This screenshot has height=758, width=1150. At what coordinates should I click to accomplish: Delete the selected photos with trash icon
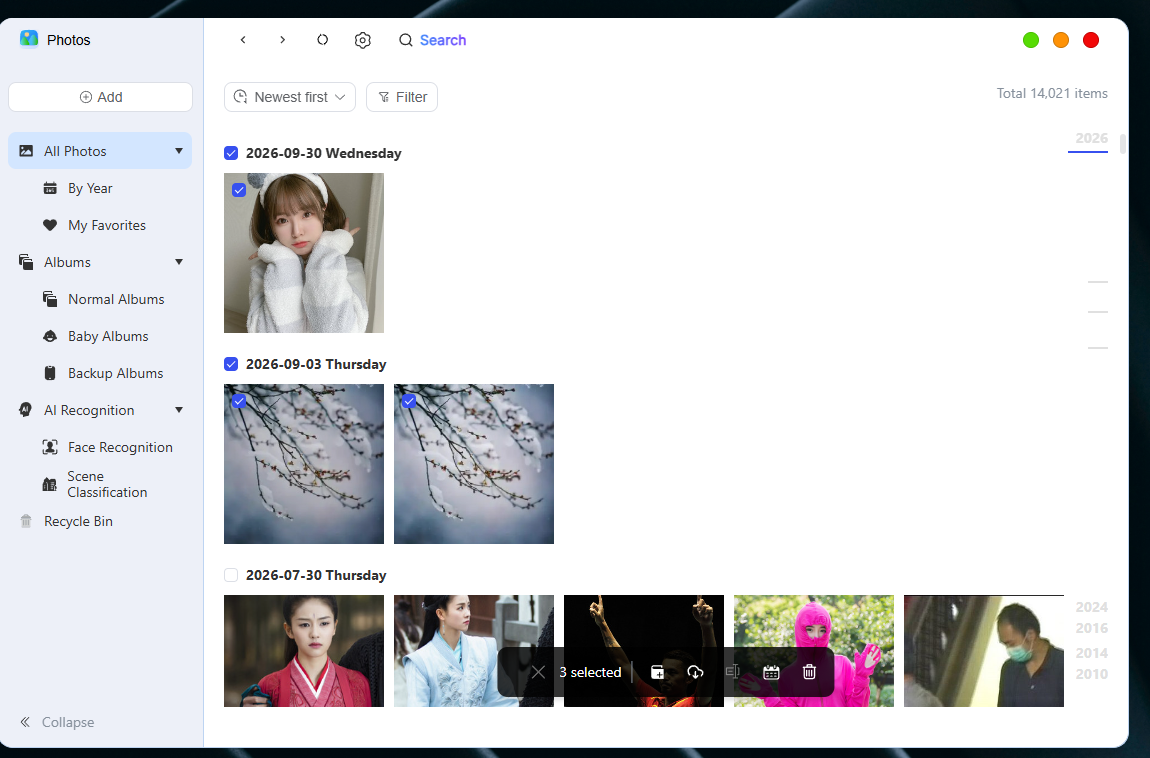coord(809,672)
